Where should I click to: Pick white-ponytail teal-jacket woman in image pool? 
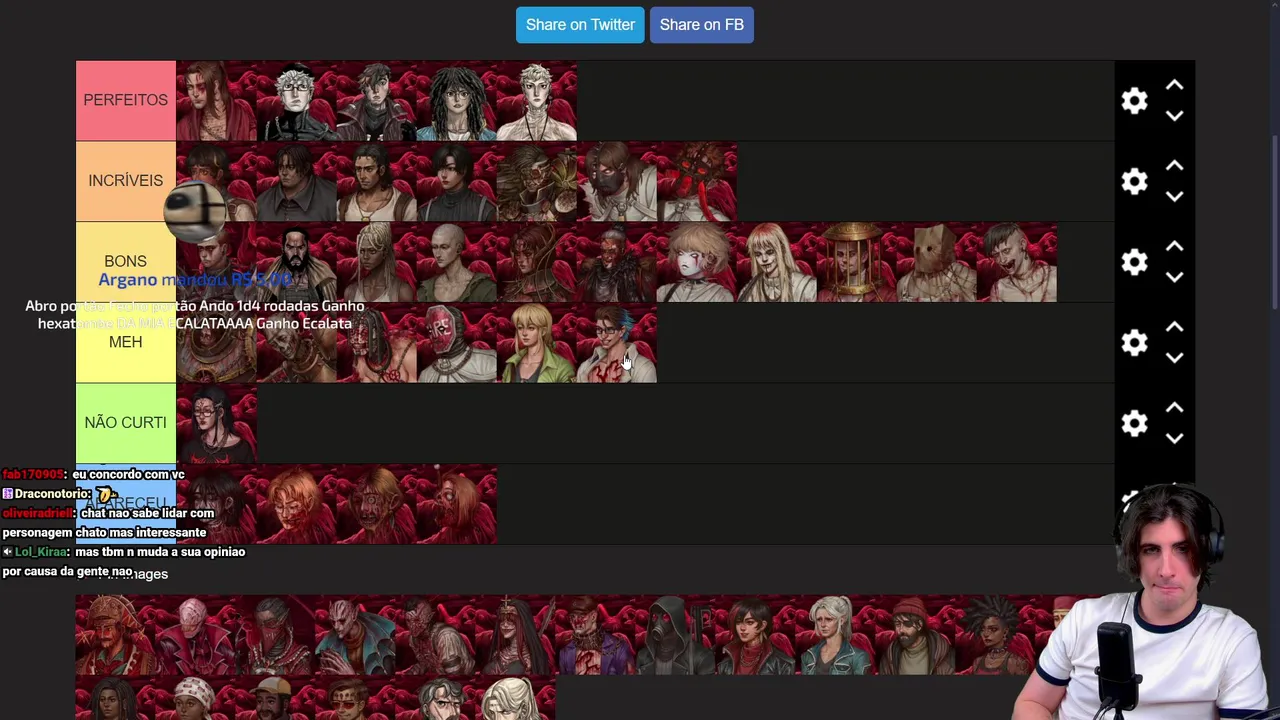(836, 635)
